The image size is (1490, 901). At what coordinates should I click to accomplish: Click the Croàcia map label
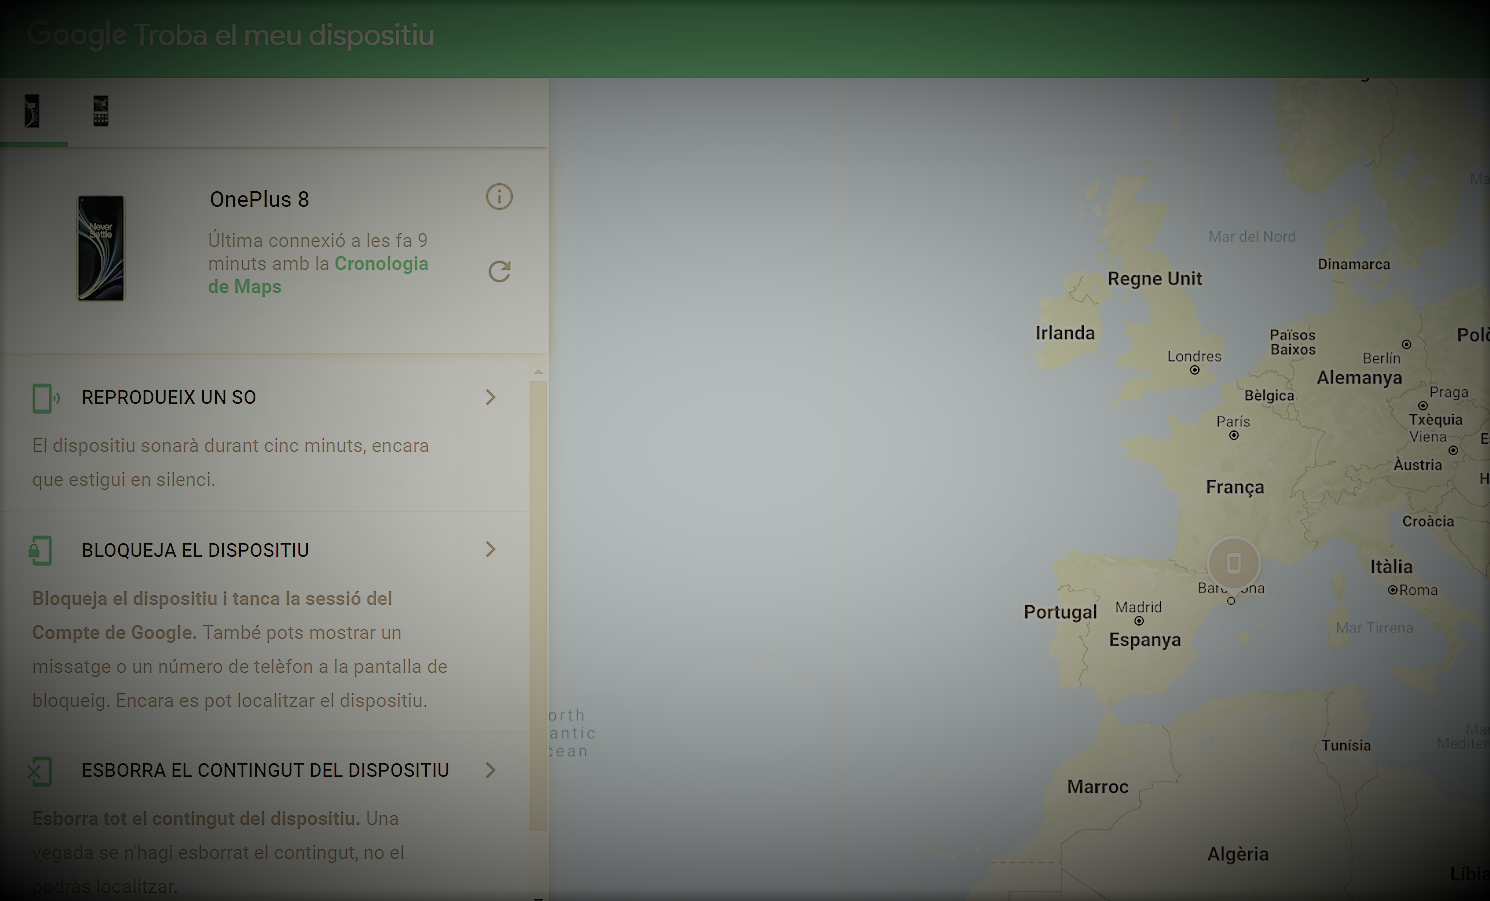pyautogui.click(x=1428, y=521)
